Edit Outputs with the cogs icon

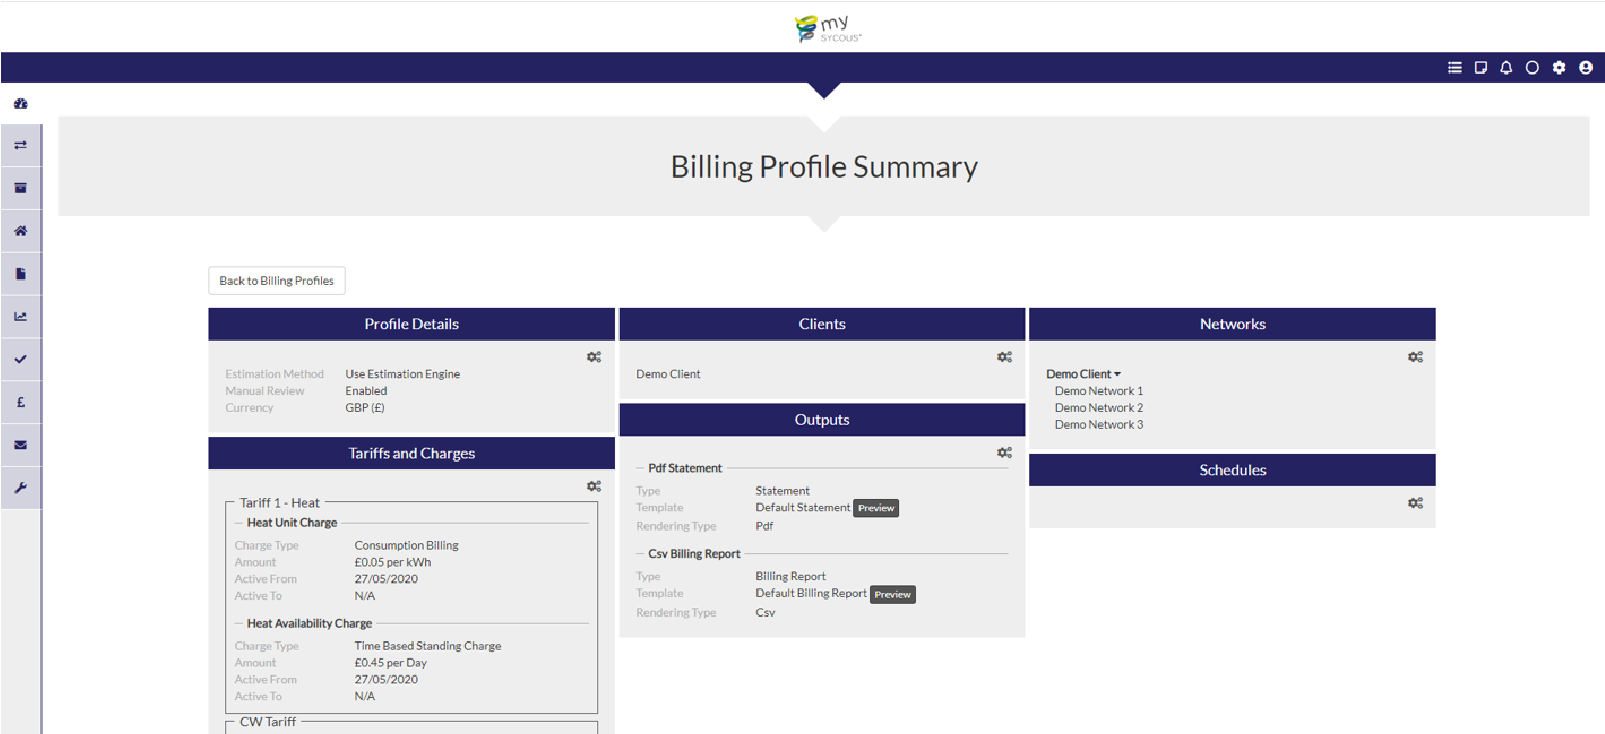coord(1004,453)
